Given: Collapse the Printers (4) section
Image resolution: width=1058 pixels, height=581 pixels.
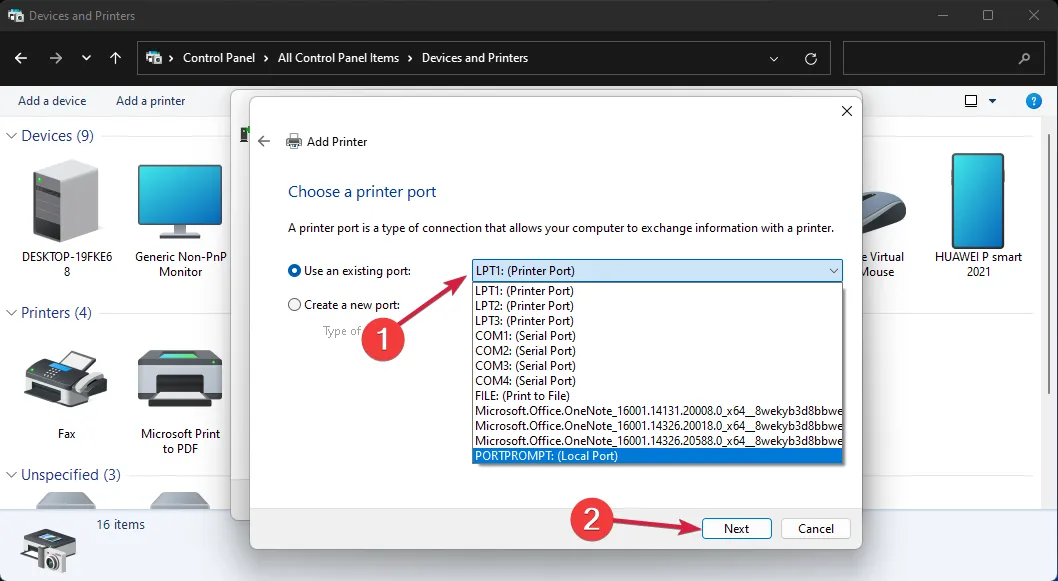Looking at the screenshot, I should tap(13, 313).
